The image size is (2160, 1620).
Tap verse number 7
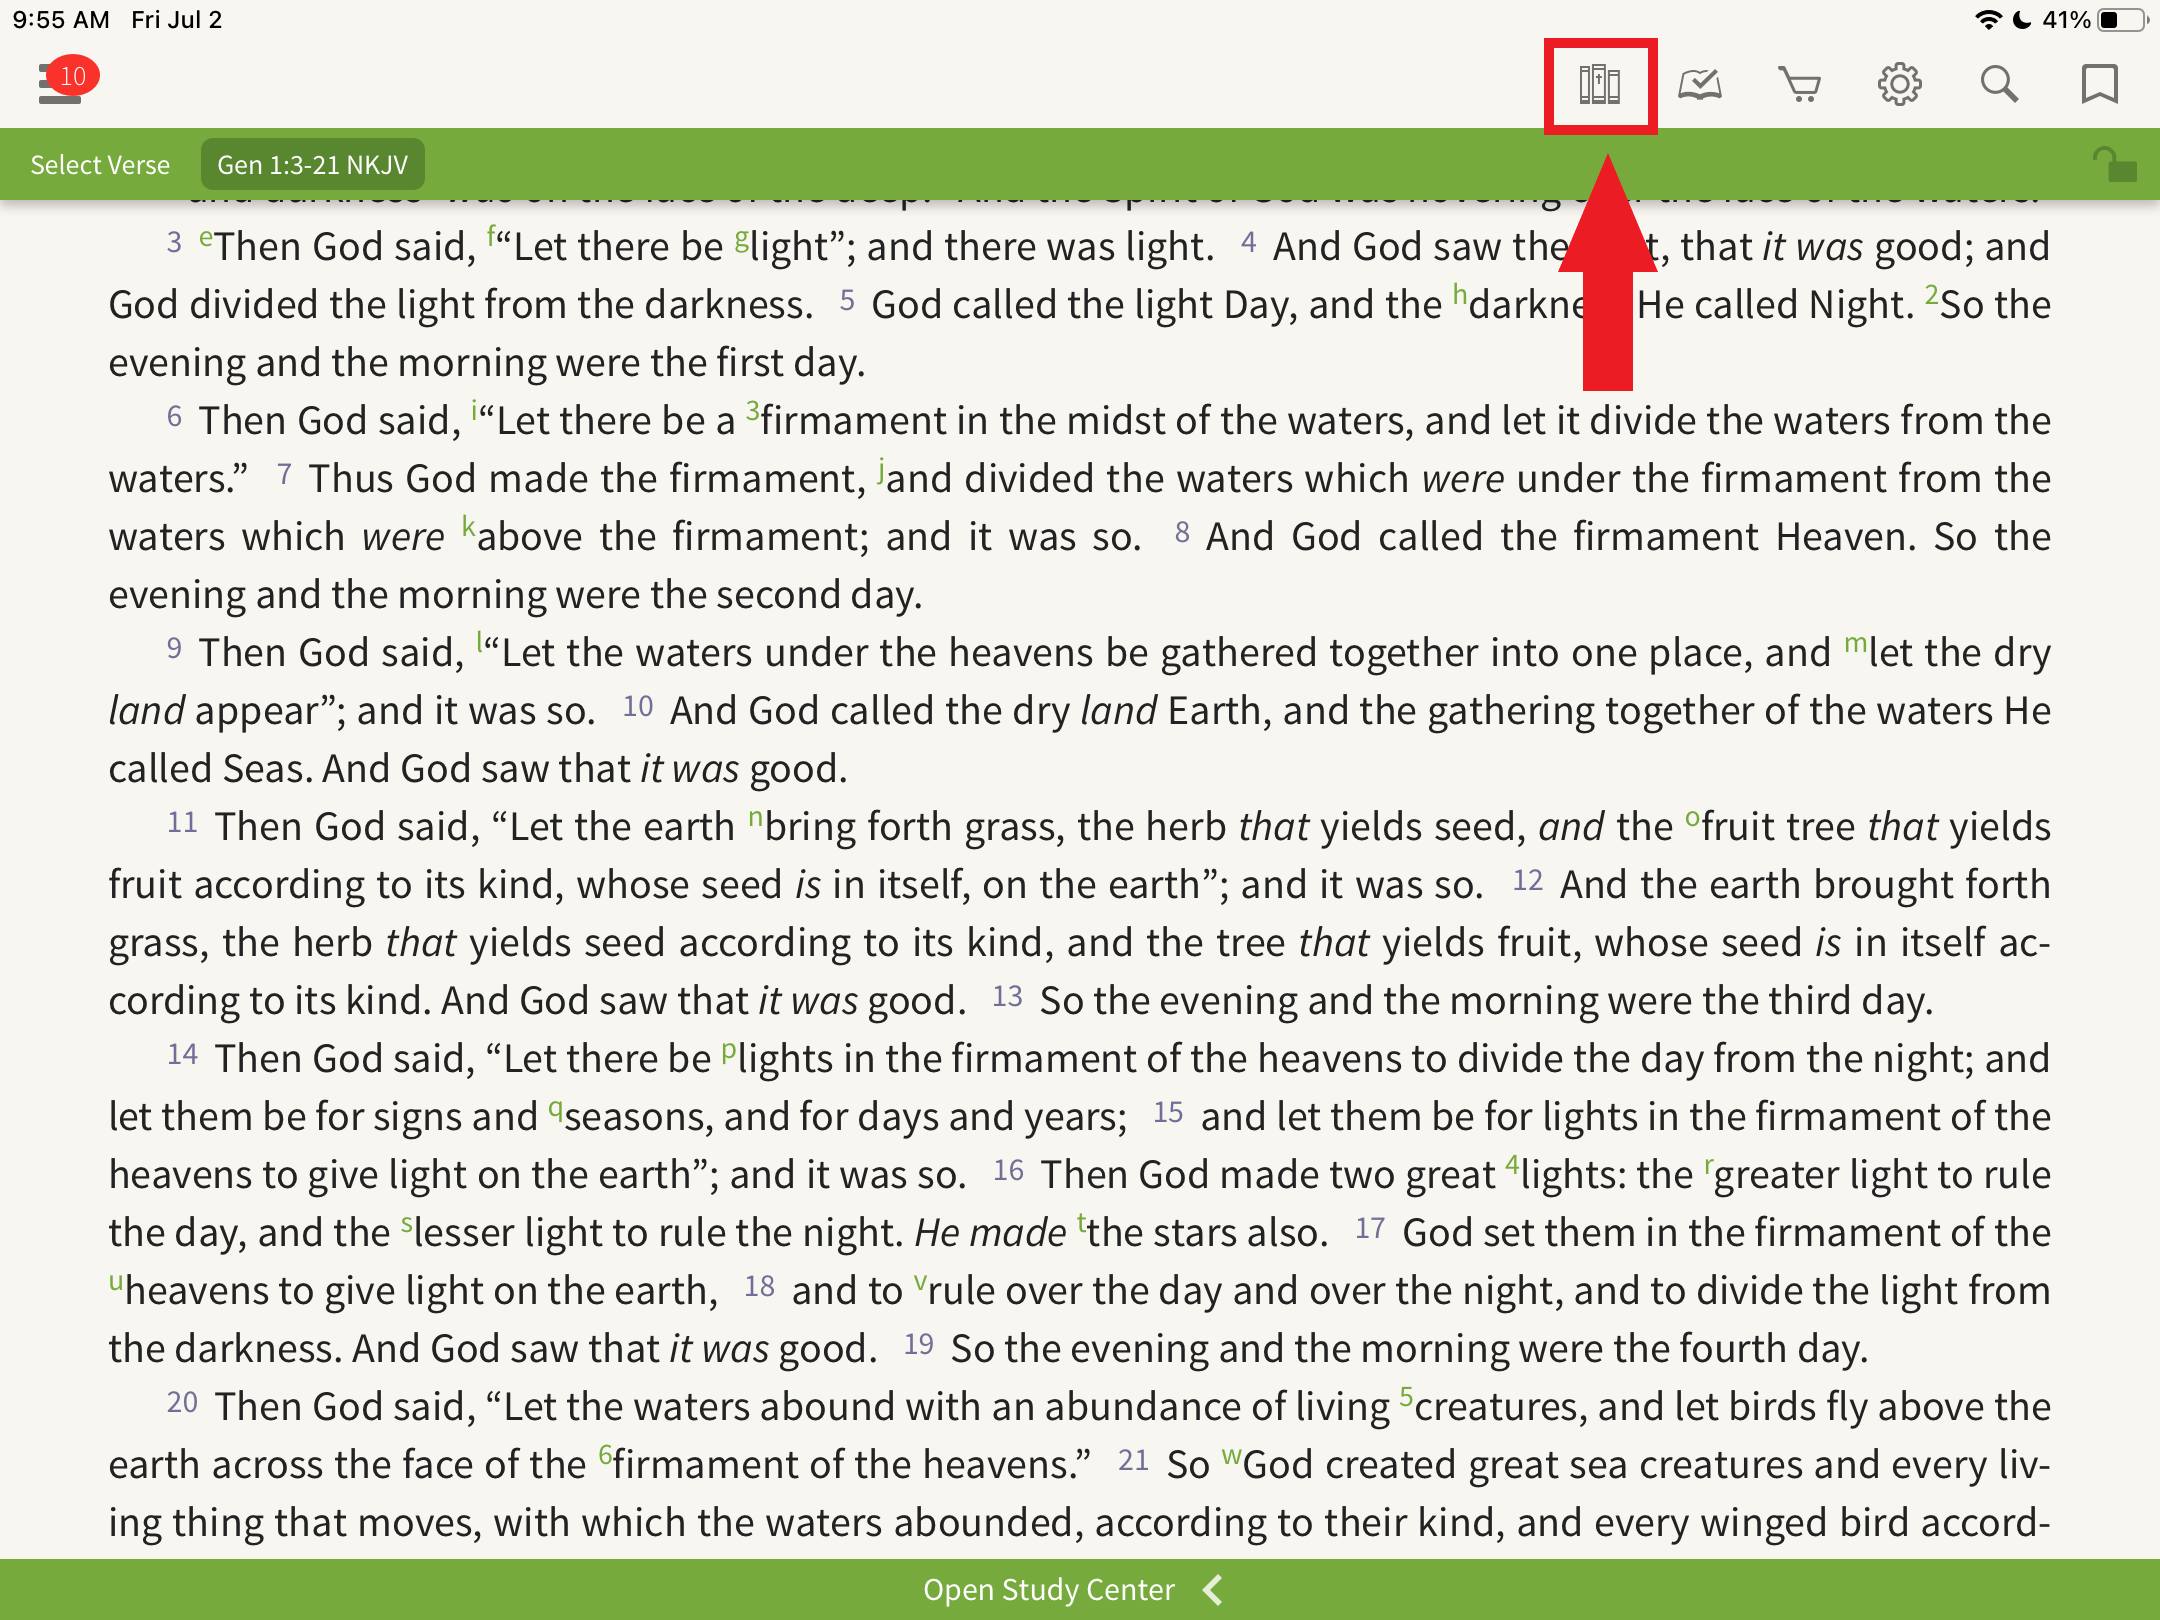(x=284, y=474)
